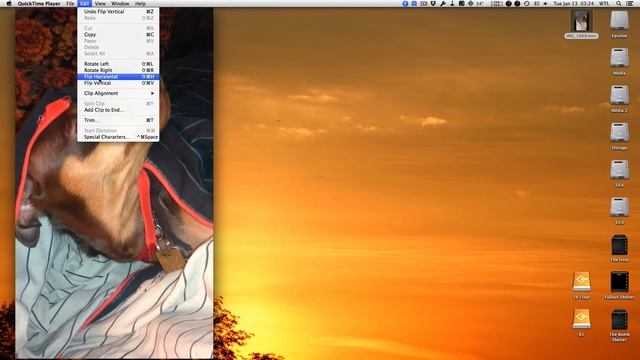The image size is (640, 360).
Task: Choose Special Characters...
Action: [118, 137]
